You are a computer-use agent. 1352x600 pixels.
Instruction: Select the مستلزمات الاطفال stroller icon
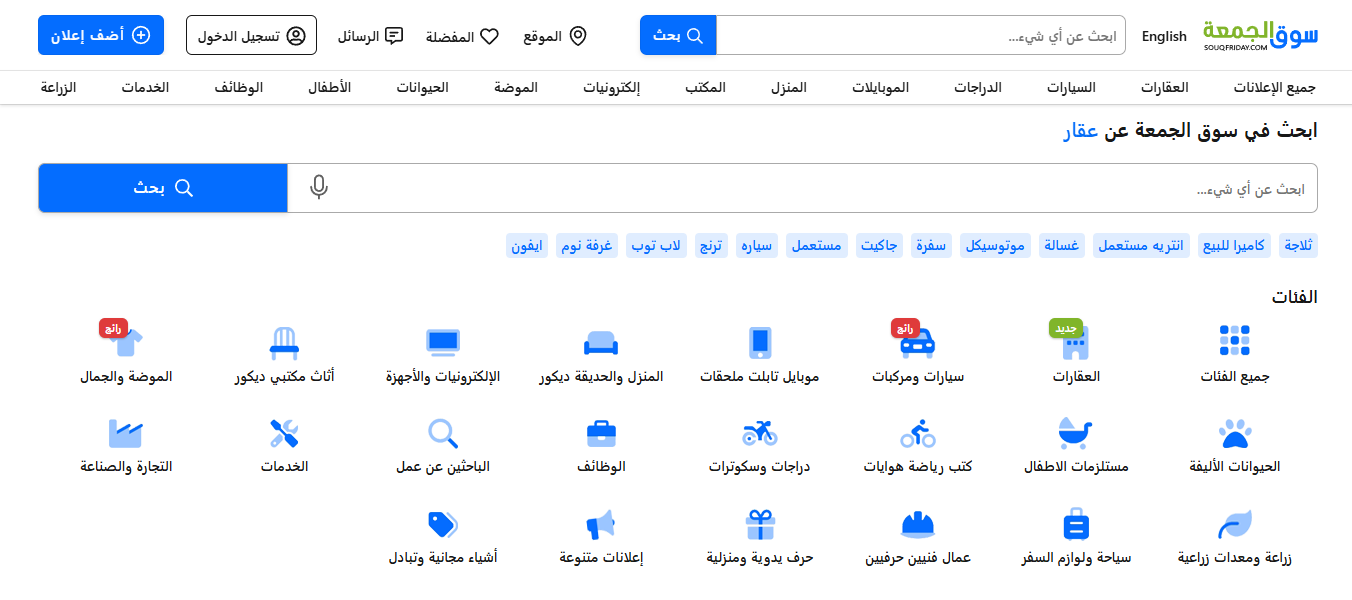point(1076,432)
